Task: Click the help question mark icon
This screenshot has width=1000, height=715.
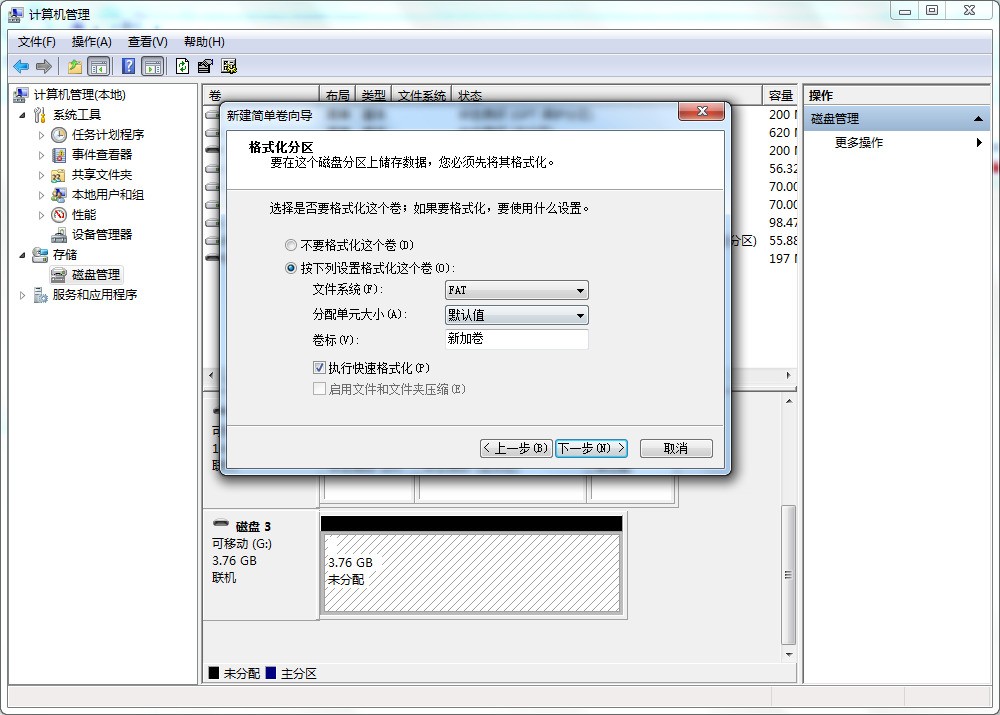Action: tap(128, 66)
